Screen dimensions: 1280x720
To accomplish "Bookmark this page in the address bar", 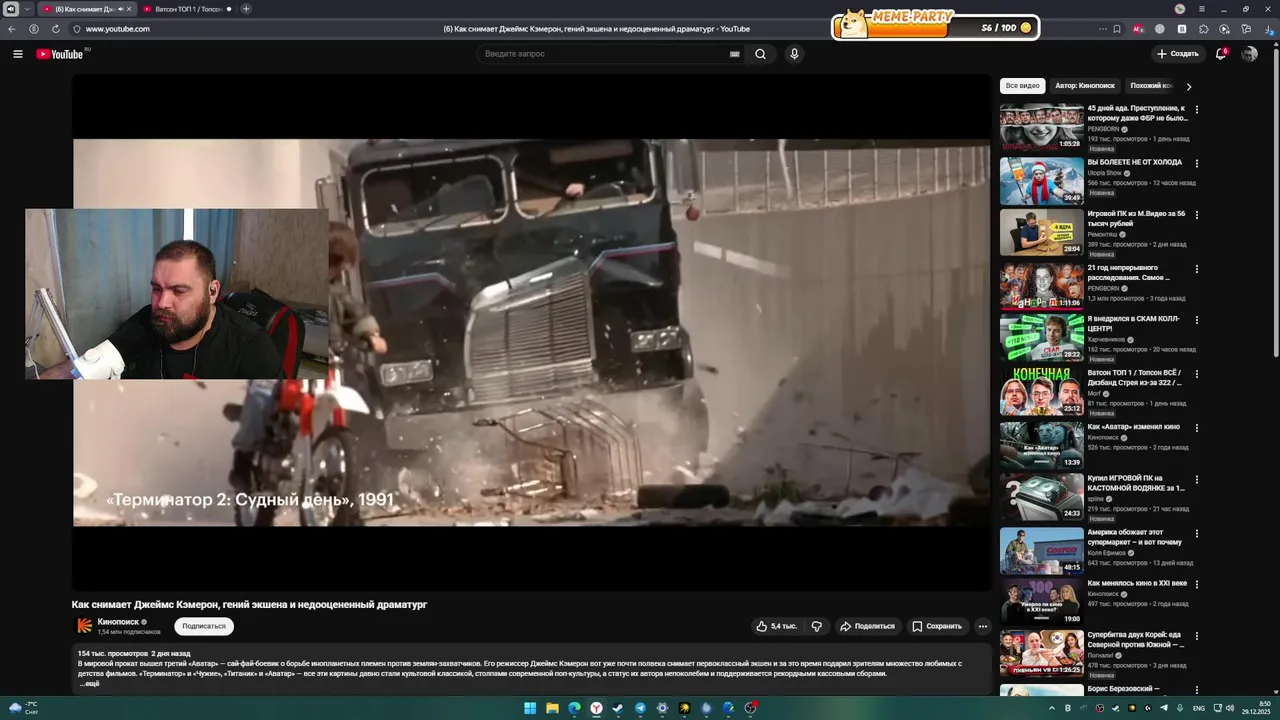I will [x=1117, y=29].
